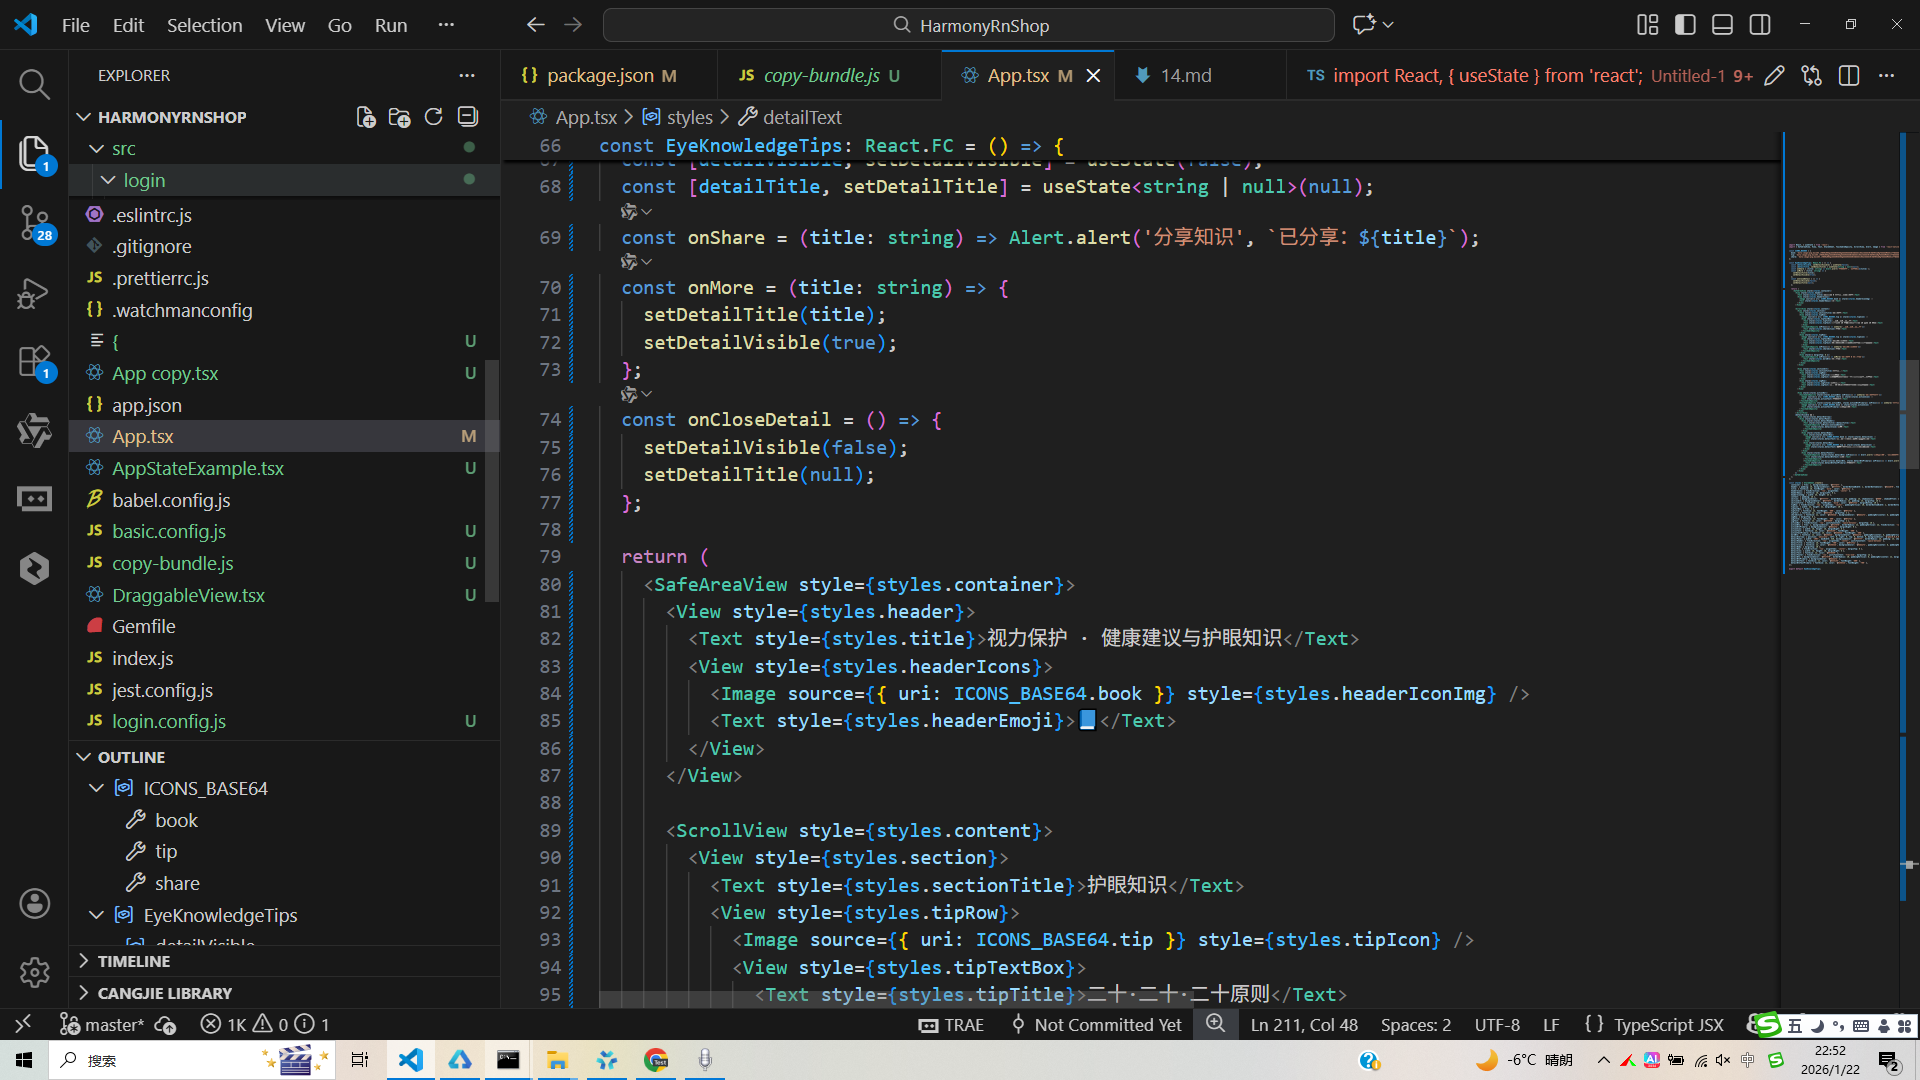Screen dimensions: 1920x1080
Task: Open the Selection menu
Action: click(x=204, y=25)
